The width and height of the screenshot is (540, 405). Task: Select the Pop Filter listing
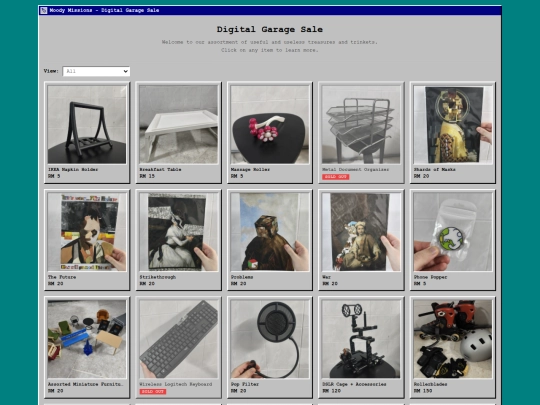point(270,347)
